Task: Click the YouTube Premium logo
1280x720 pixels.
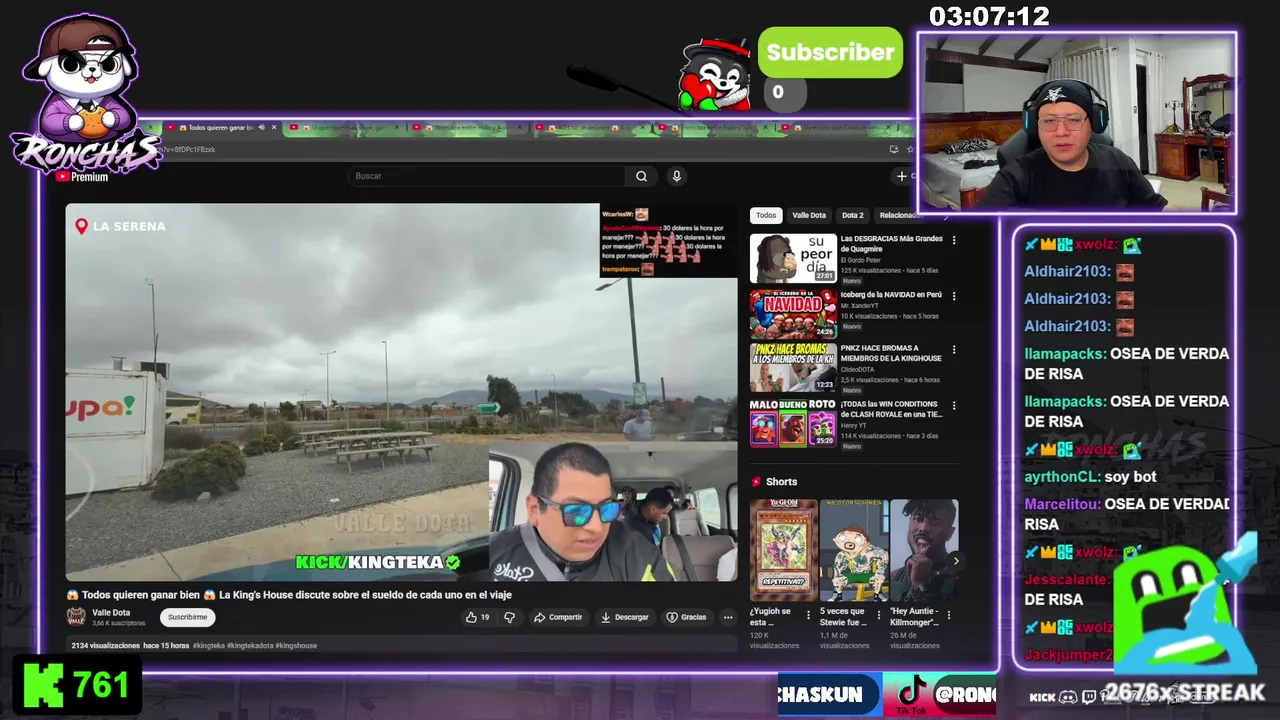Action: pyautogui.click(x=82, y=177)
